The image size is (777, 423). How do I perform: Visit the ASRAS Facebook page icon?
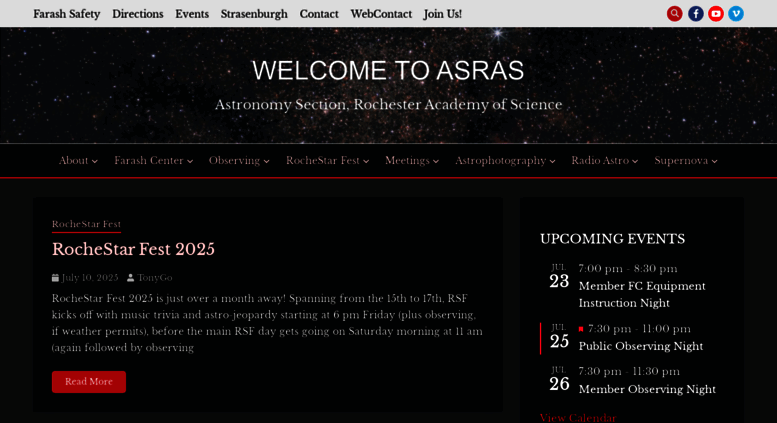[x=695, y=14]
